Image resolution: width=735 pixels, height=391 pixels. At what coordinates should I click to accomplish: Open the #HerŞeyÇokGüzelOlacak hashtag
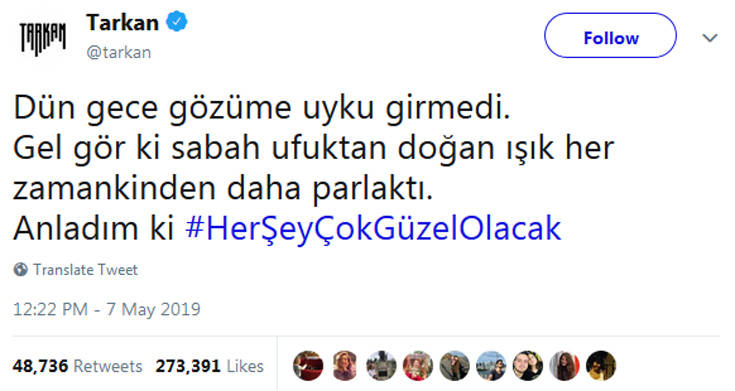(x=373, y=228)
